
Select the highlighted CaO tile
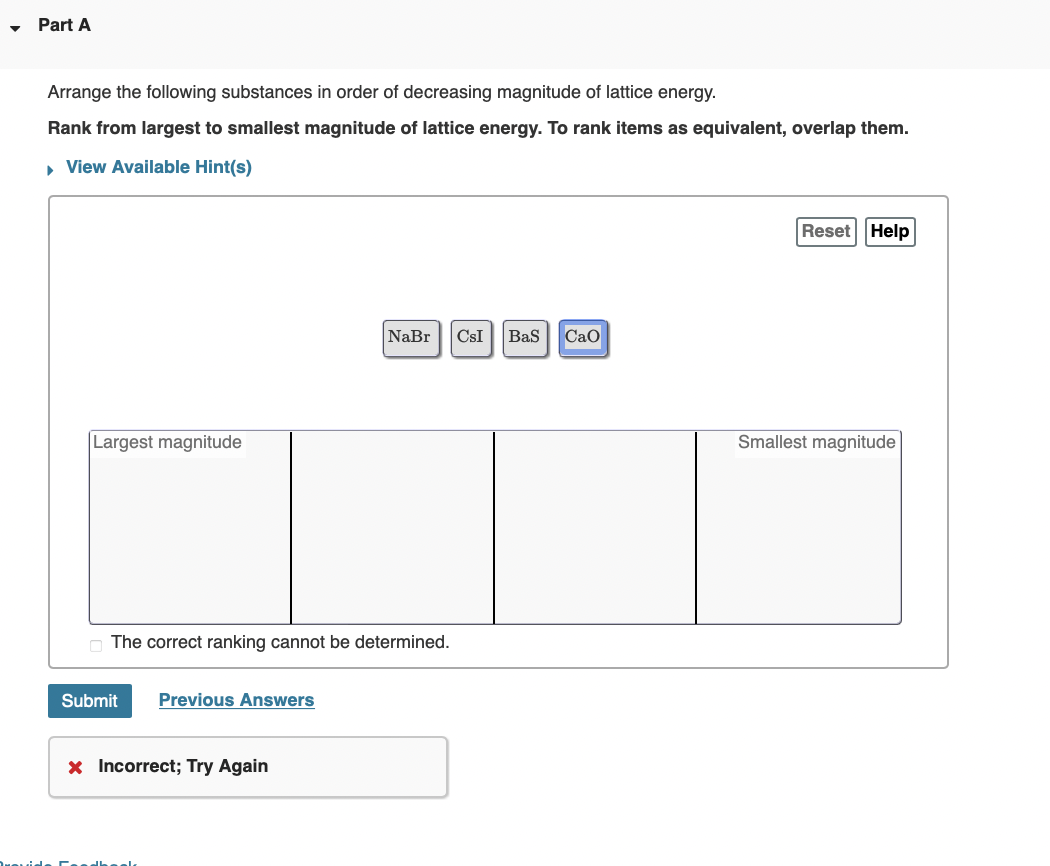click(x=583, y=337)
